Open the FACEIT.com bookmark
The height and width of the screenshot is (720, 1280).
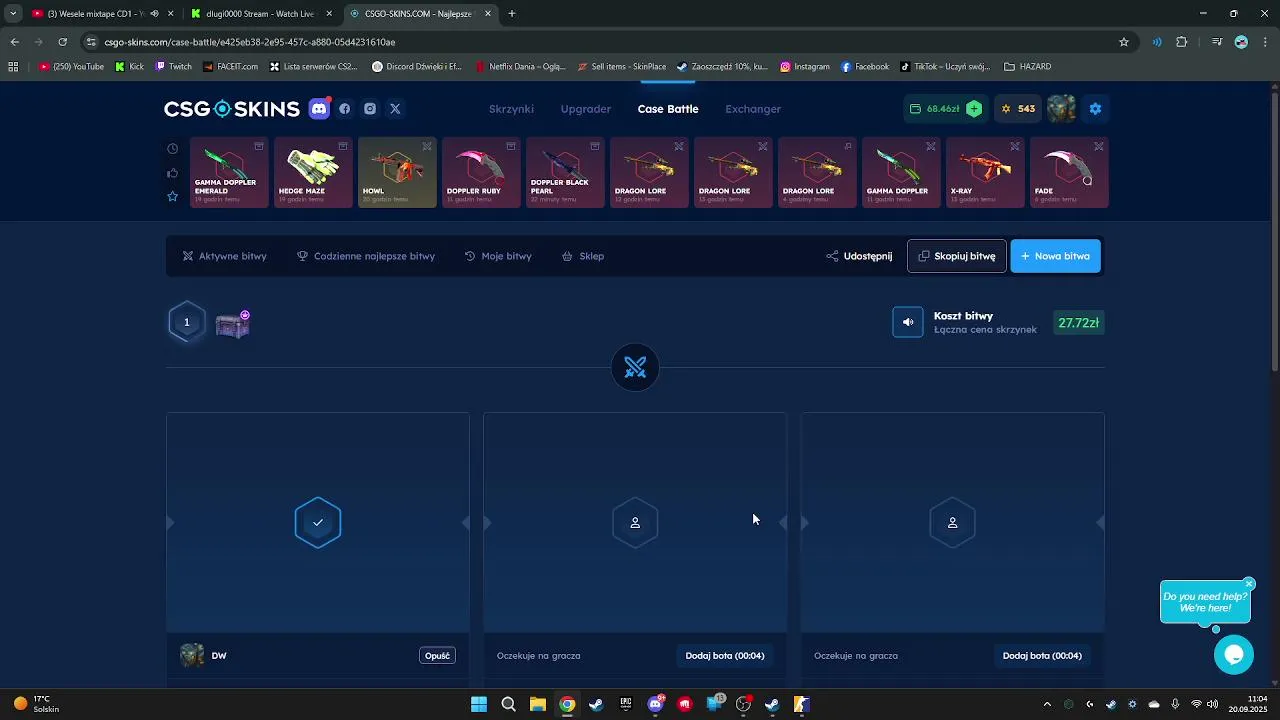tap(230, 67)
